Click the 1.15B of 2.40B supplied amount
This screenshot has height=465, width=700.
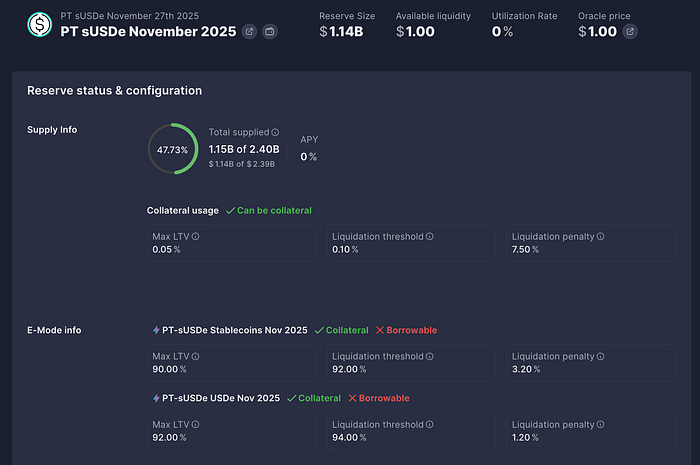[x=243, y=149]
